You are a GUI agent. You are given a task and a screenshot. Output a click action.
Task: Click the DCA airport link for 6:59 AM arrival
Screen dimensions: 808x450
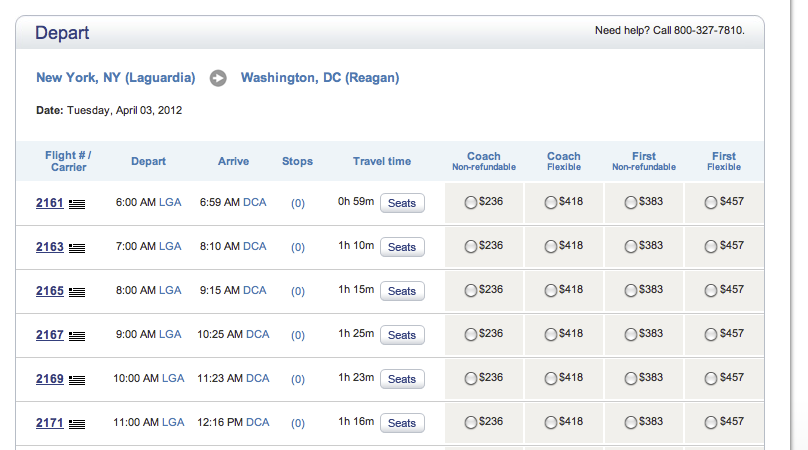pyautogui.click(x=255, y=203)
